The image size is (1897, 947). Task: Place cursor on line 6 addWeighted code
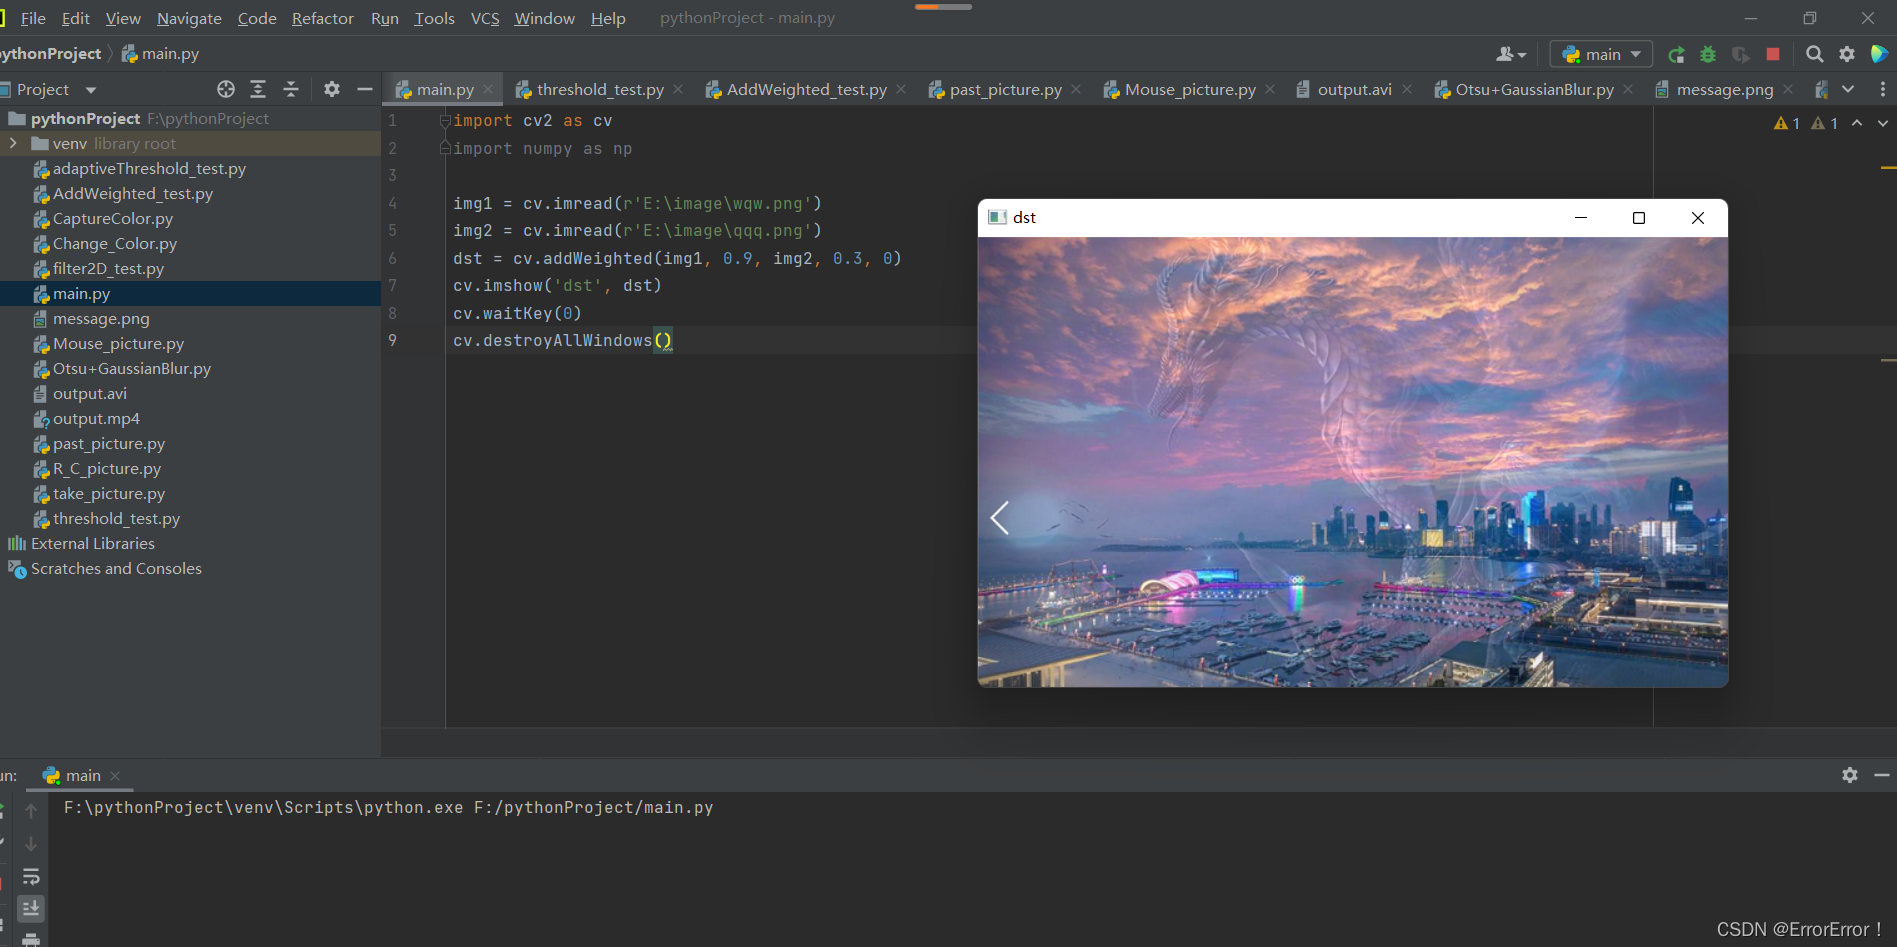(x=677, y=258)
